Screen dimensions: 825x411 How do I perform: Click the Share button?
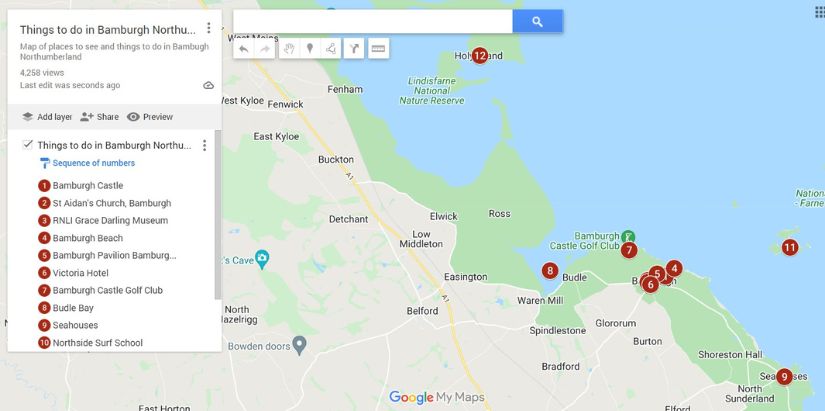[x=99, y=117]
